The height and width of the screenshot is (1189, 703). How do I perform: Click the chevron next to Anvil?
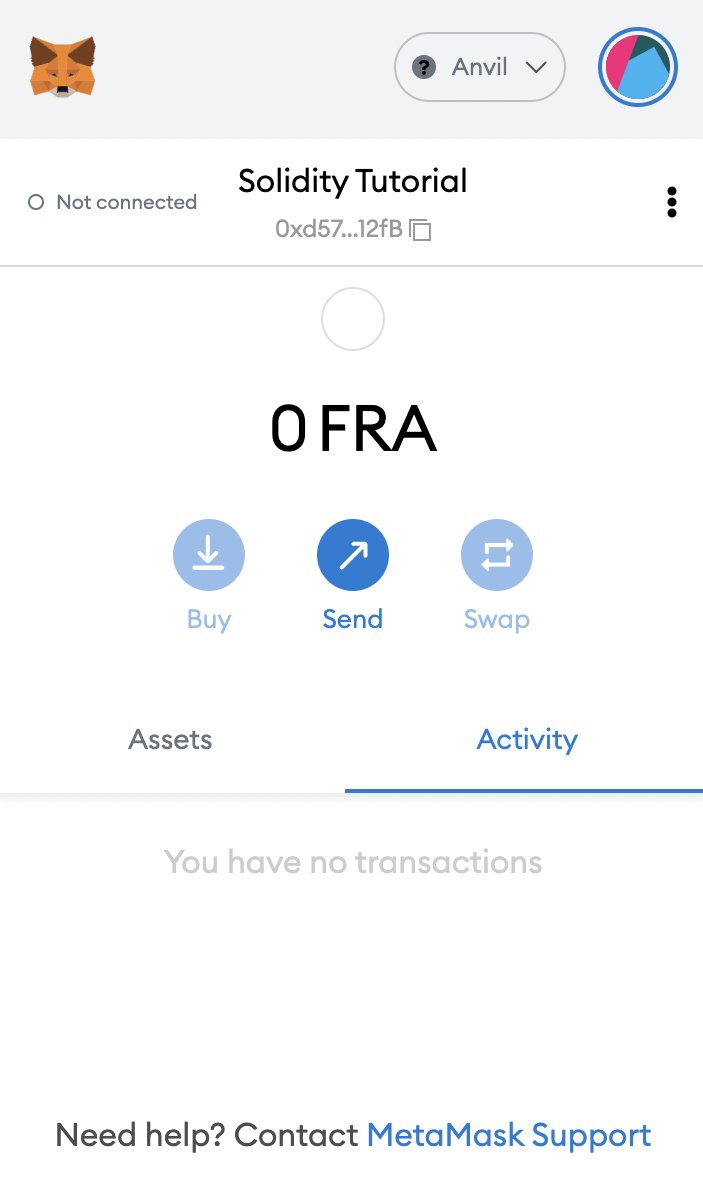pyautogui.click(x=536, y=67)
